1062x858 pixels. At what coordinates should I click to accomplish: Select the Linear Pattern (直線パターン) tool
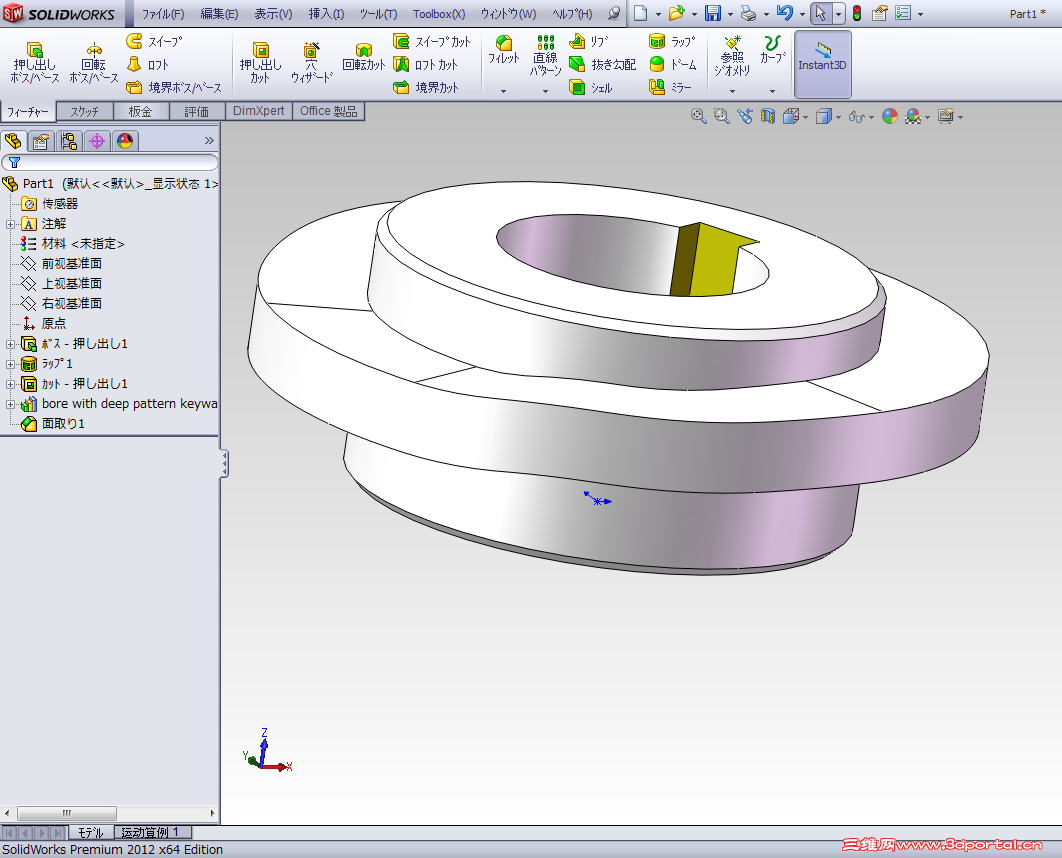click(545, 56)
